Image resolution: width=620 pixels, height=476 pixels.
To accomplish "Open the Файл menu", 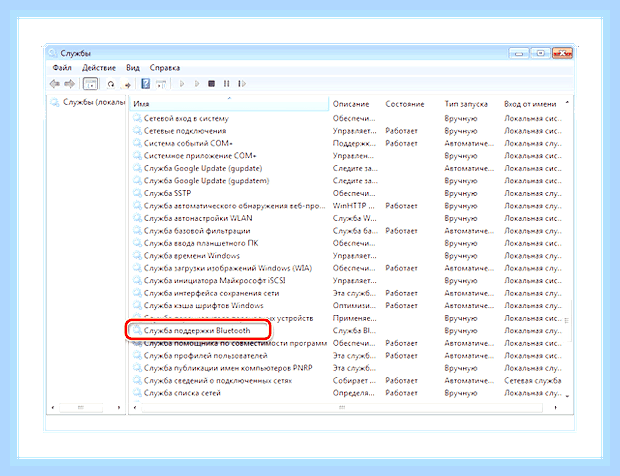I will pyautogui.click(x=62, y=68).
